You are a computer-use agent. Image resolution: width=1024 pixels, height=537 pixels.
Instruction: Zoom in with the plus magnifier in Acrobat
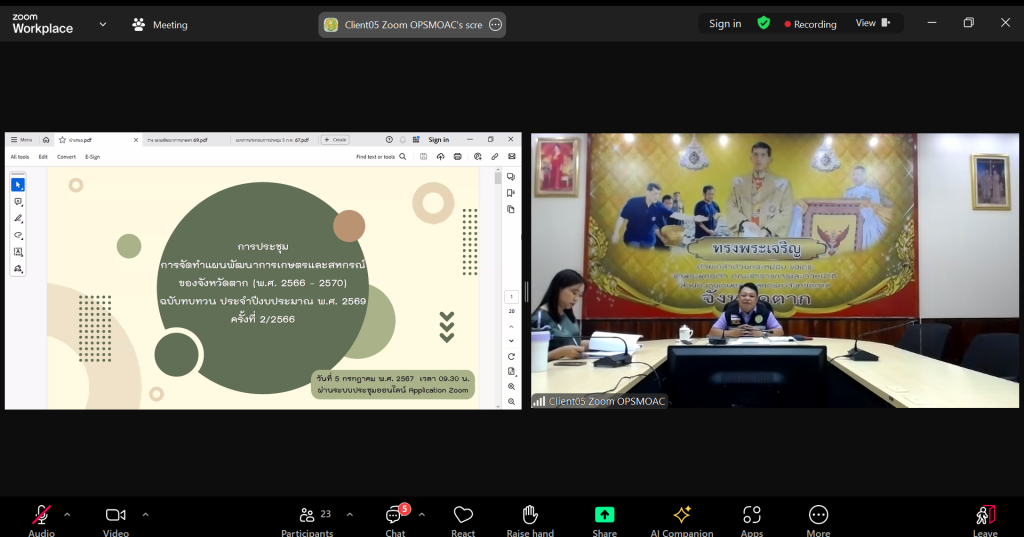click(511, 387)
